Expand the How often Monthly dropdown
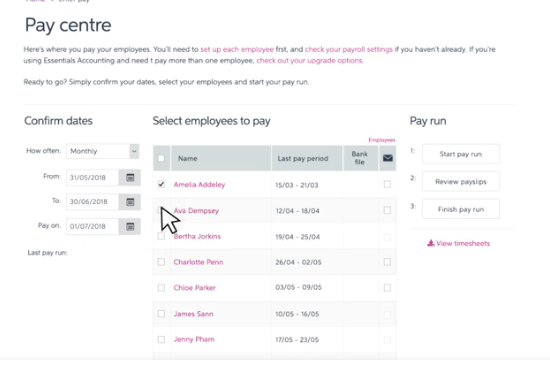Viewport: 550px width, 370px height. [103, 151]
